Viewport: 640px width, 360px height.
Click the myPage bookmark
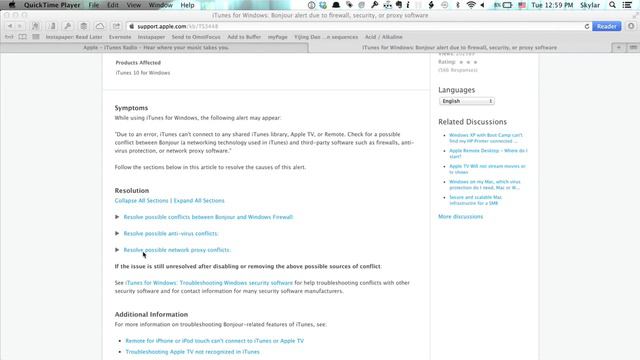(x=278, y=37)
